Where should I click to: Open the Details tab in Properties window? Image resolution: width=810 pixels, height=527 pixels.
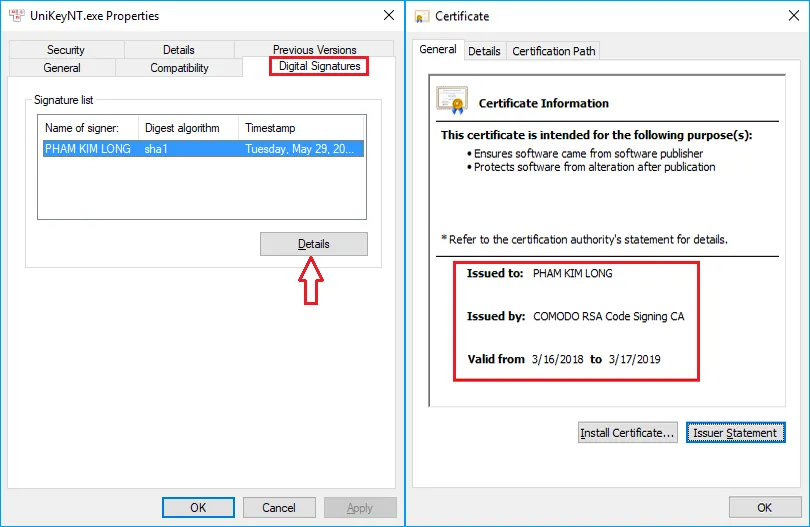tap(179, 50)
